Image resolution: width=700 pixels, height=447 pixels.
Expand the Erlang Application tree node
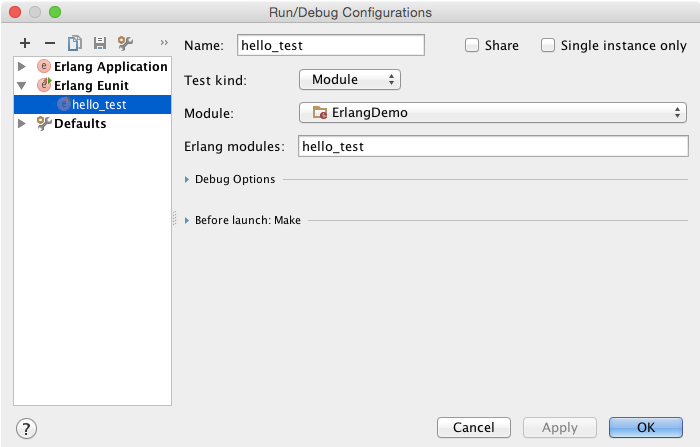click(21, 66)
